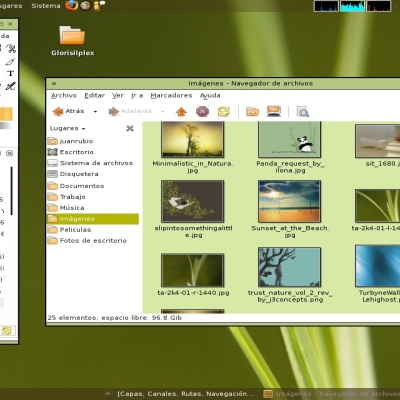
Task: Select Sistema de archivos place
Action: click(93, 163)
